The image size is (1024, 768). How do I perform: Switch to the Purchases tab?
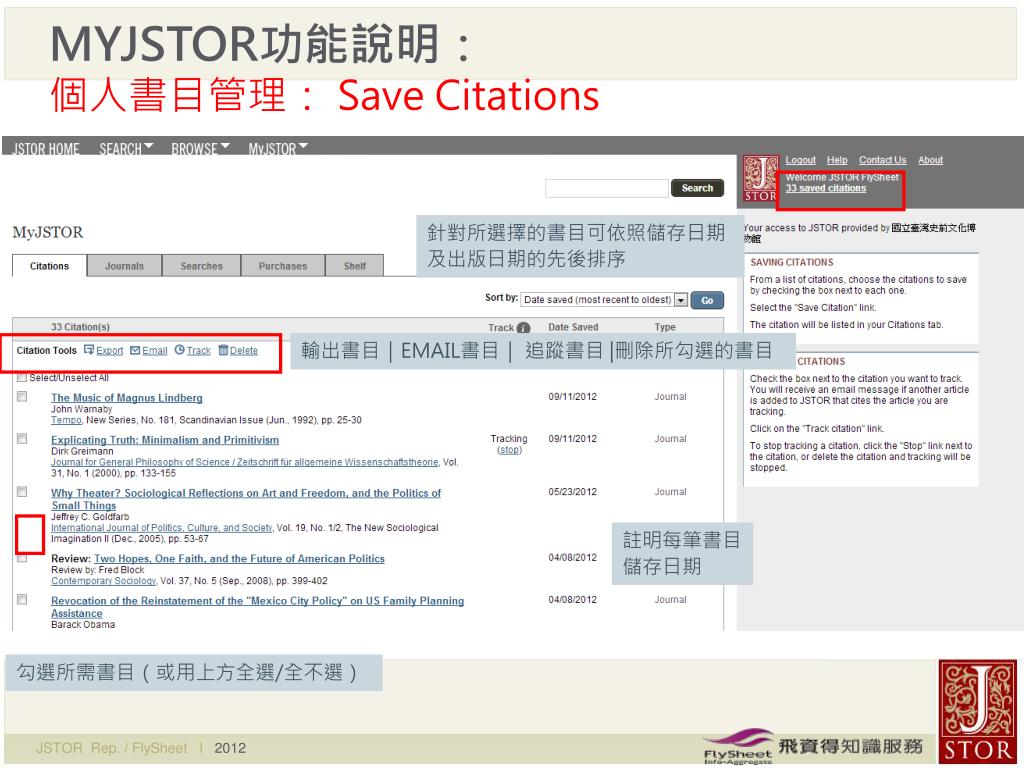(283, 266)
